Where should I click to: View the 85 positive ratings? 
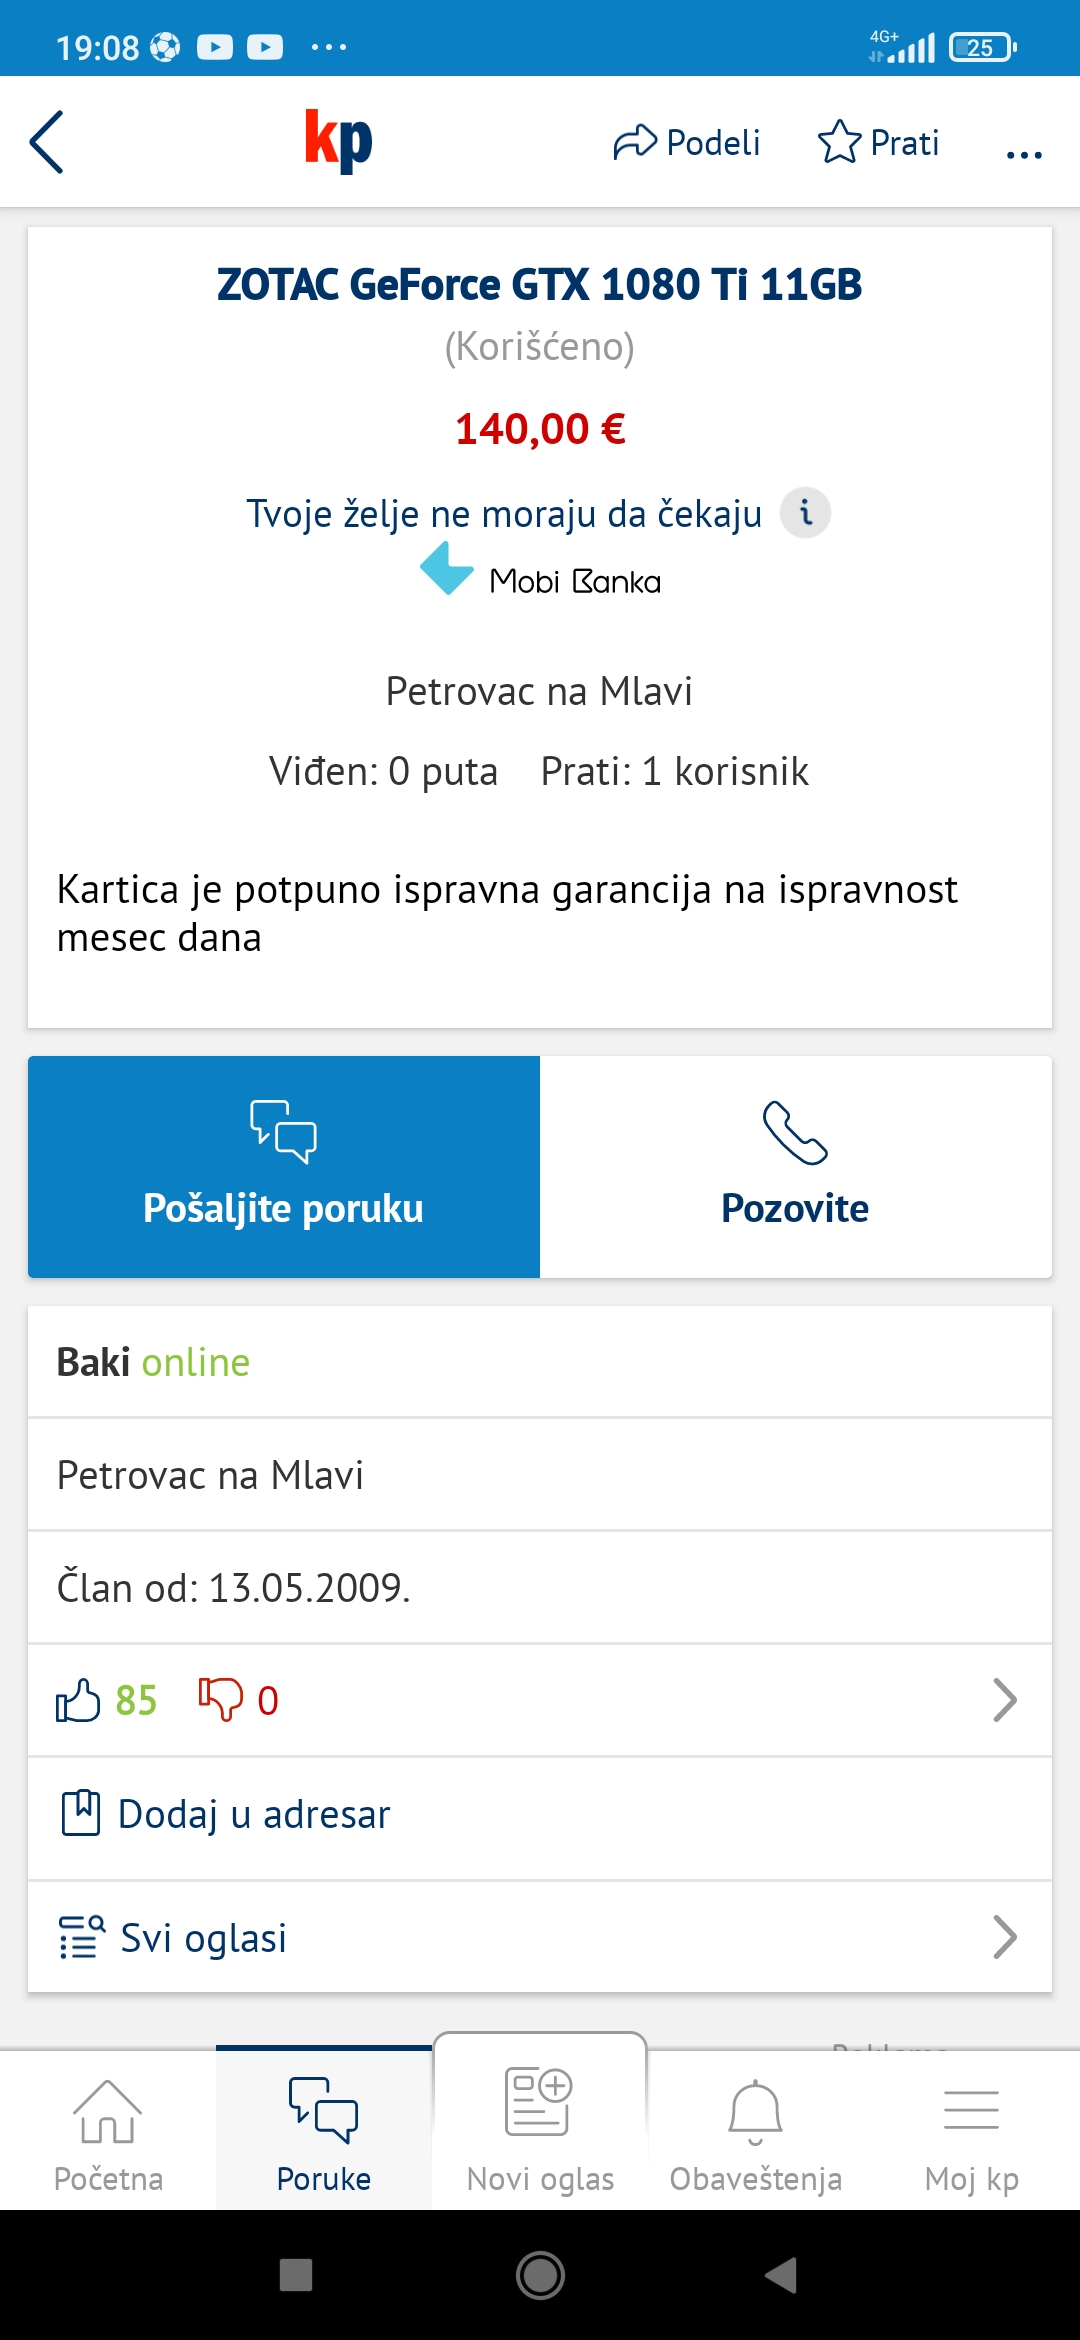[108, 1700]
